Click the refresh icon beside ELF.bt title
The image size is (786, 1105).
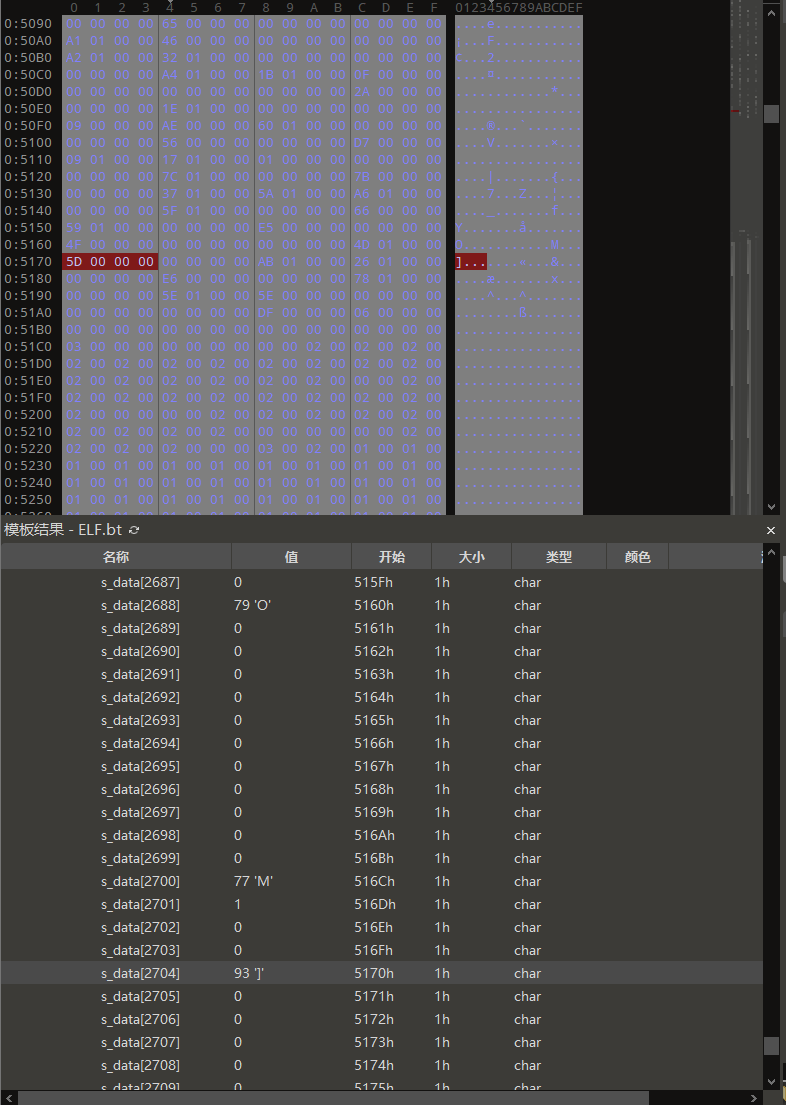[135, 530]
